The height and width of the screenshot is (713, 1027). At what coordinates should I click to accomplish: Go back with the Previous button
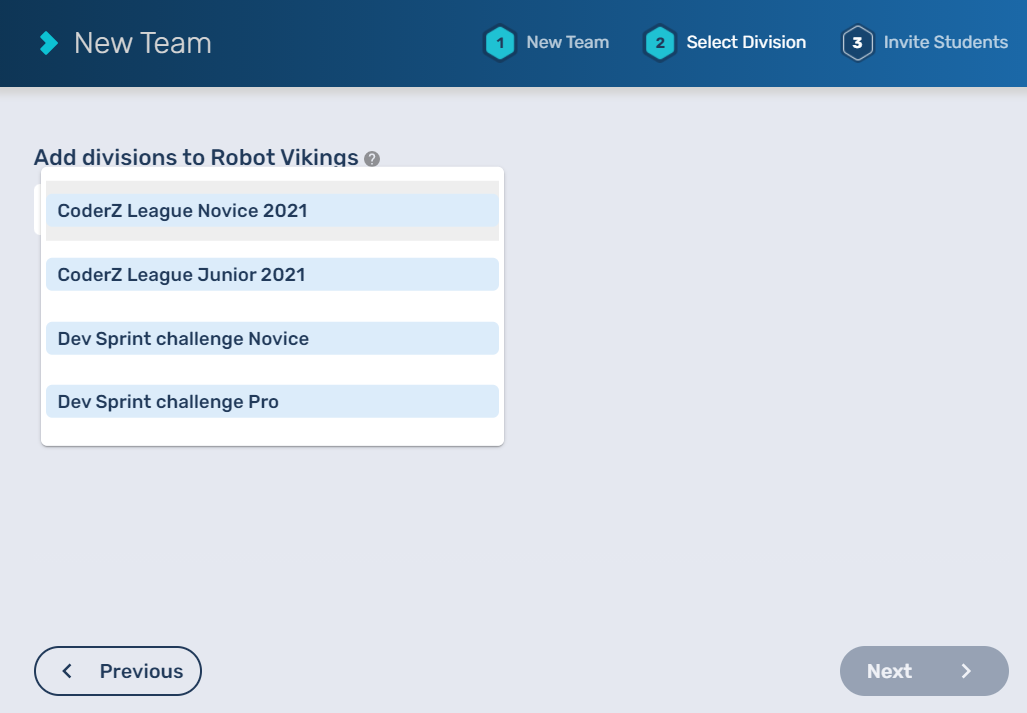point(118,671)
